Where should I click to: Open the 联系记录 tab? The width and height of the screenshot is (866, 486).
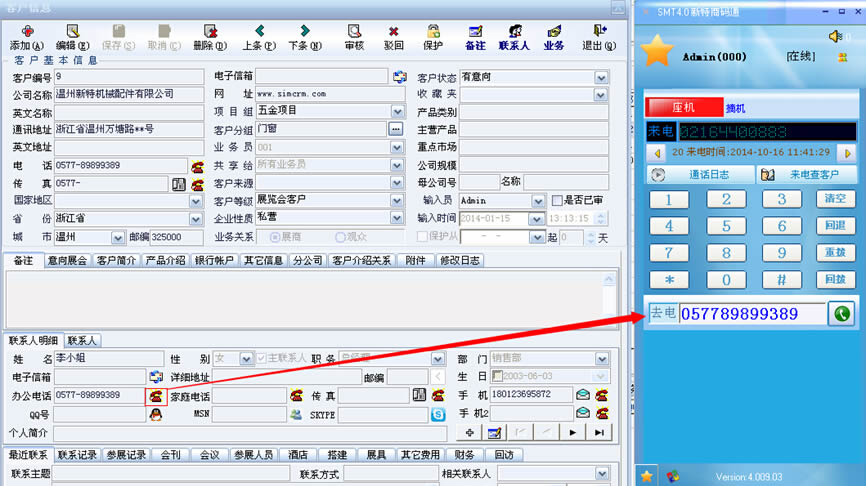point(77,454)
